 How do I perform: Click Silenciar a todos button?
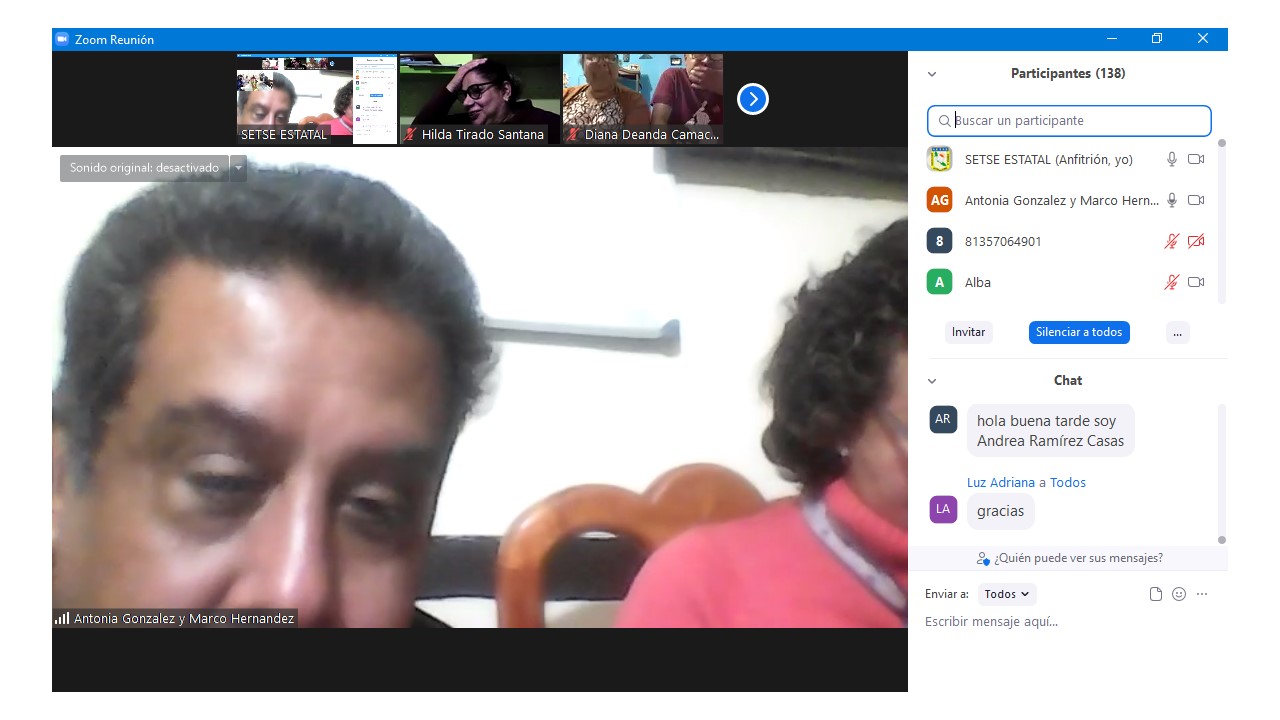[1079, 332]
